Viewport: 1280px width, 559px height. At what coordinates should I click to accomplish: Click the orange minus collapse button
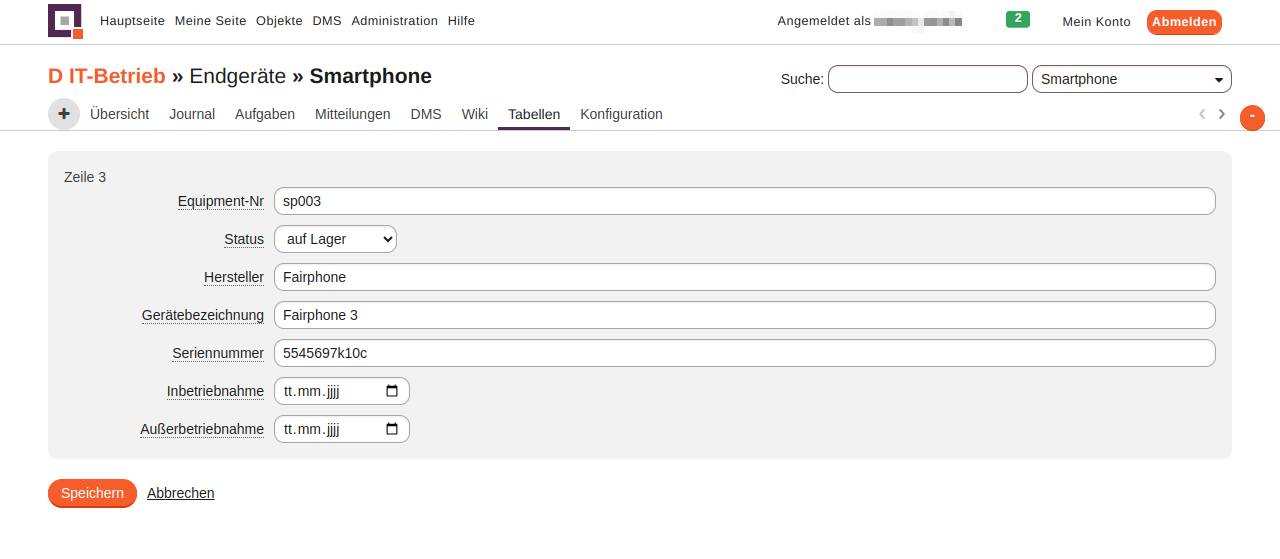click(1252, 118)
